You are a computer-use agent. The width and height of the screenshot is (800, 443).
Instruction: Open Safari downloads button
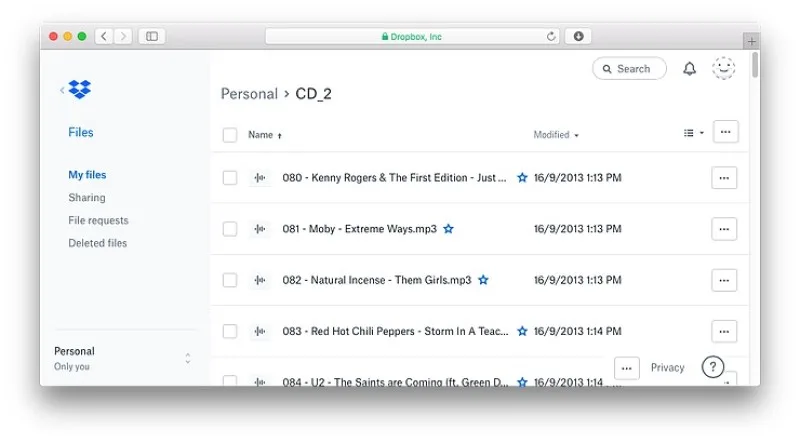tap(578, 36)
